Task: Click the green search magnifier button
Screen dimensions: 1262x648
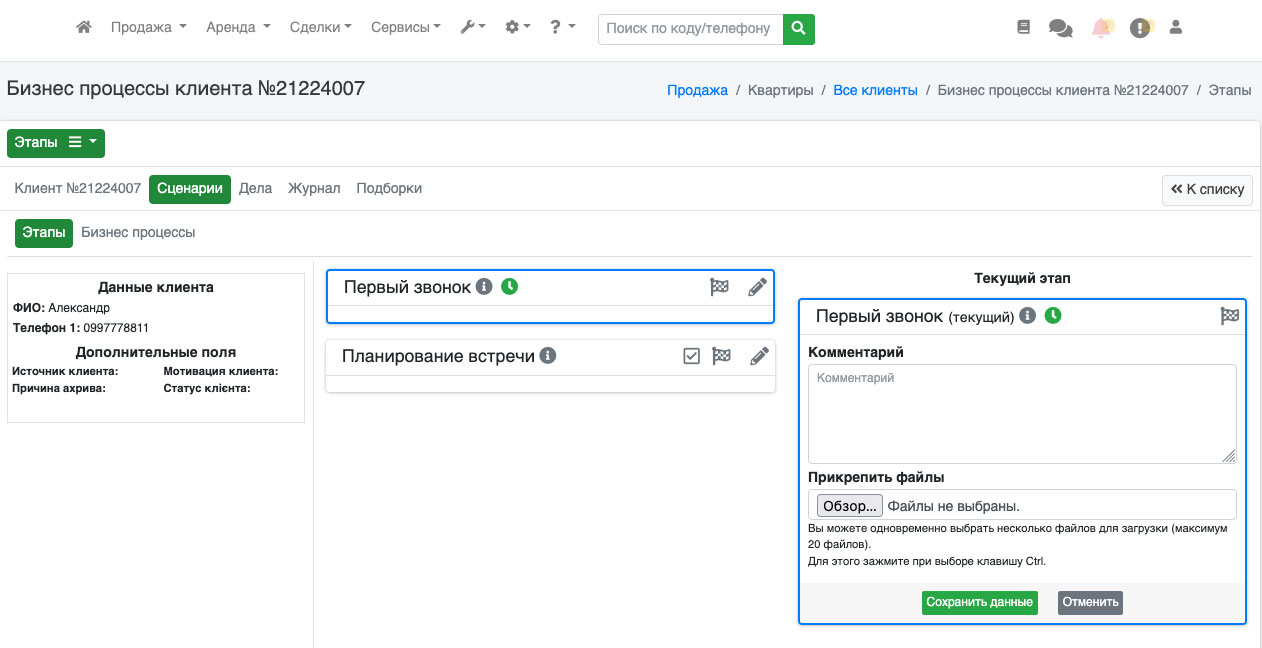Action: pyautogui.click(x=798, y=29)
